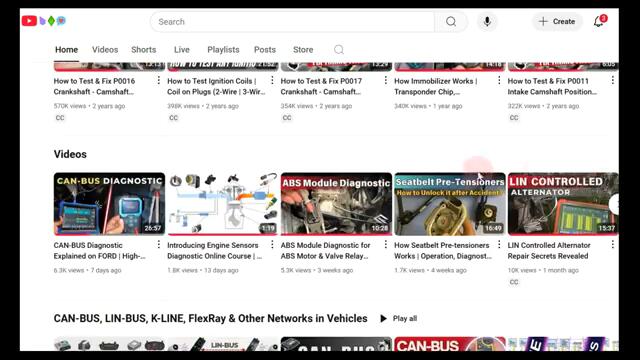Open notifications bell icon
640x360 pixels.
click(599, 21)
